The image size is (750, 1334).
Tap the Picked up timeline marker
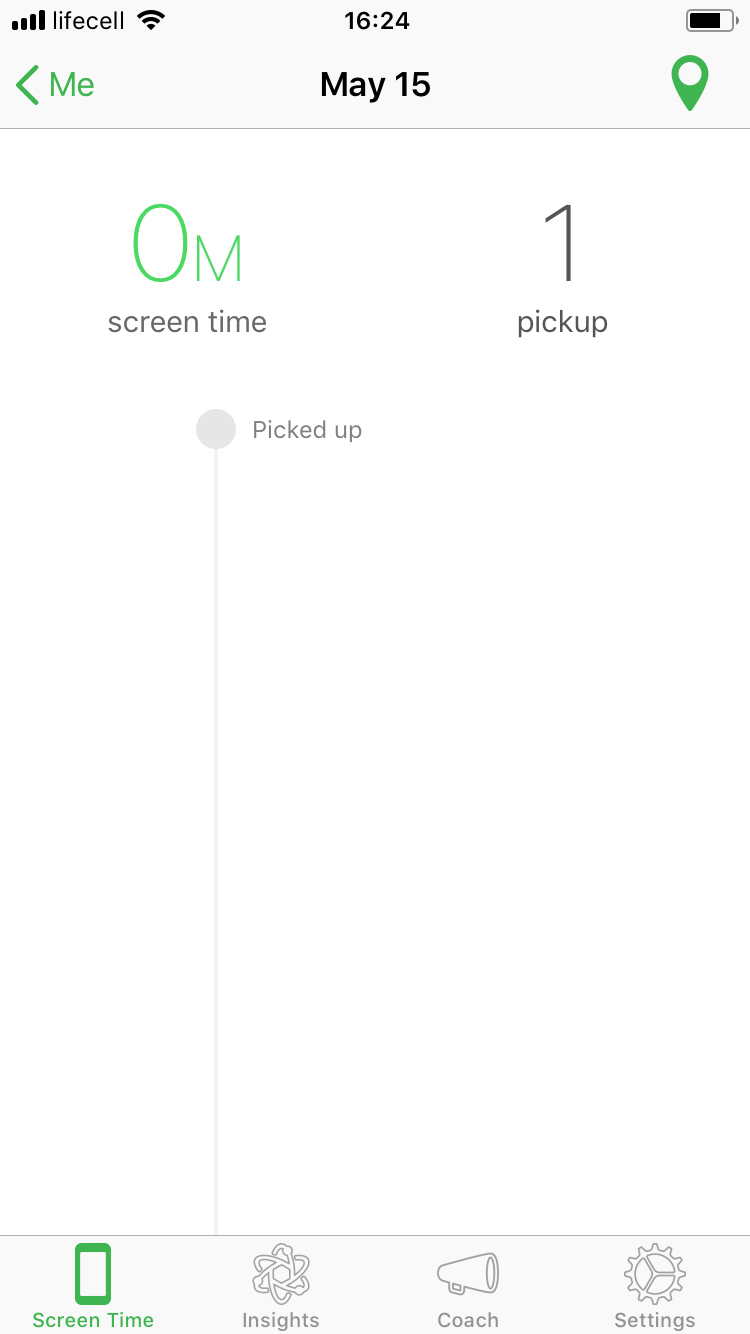[216, 430]
